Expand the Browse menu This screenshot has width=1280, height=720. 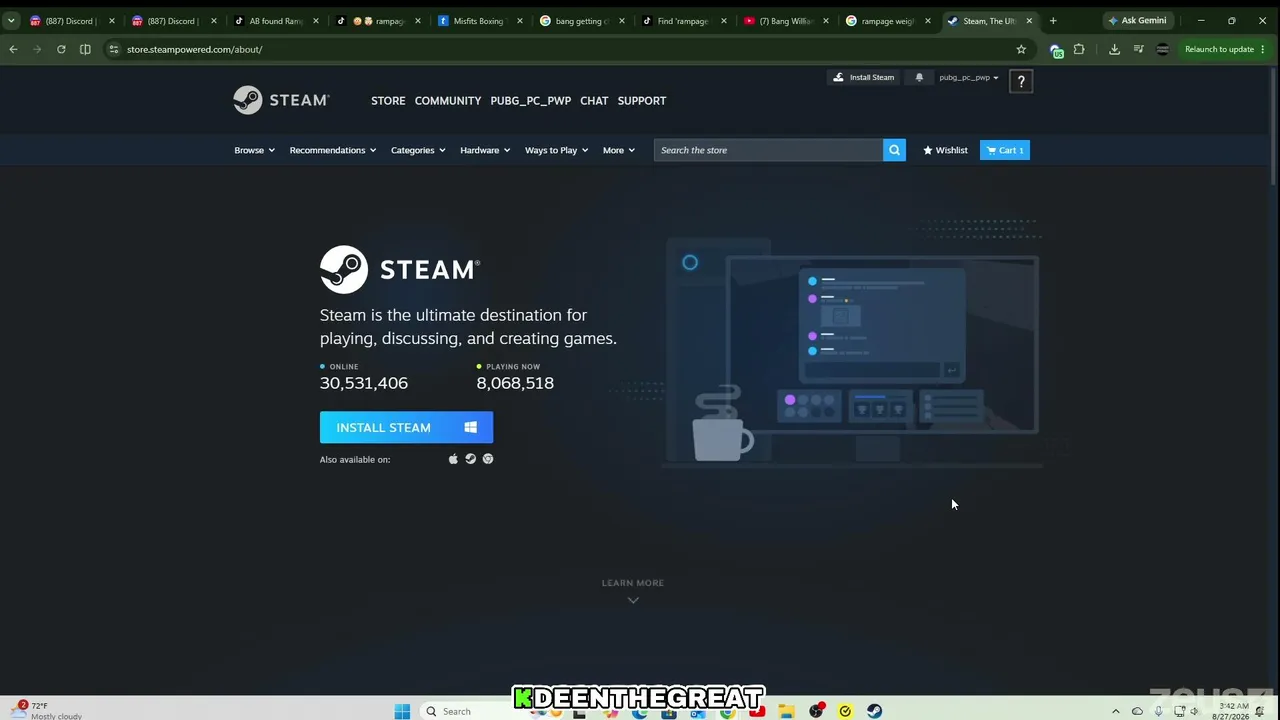pos(254,150)
